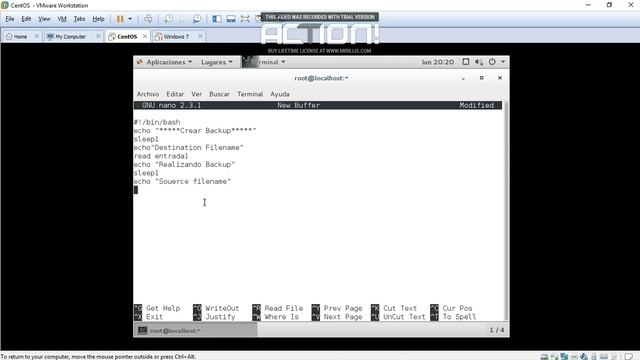Minimize the root@localhost terminal window
Screen dimensions: 640x360
tap(463, 78)
